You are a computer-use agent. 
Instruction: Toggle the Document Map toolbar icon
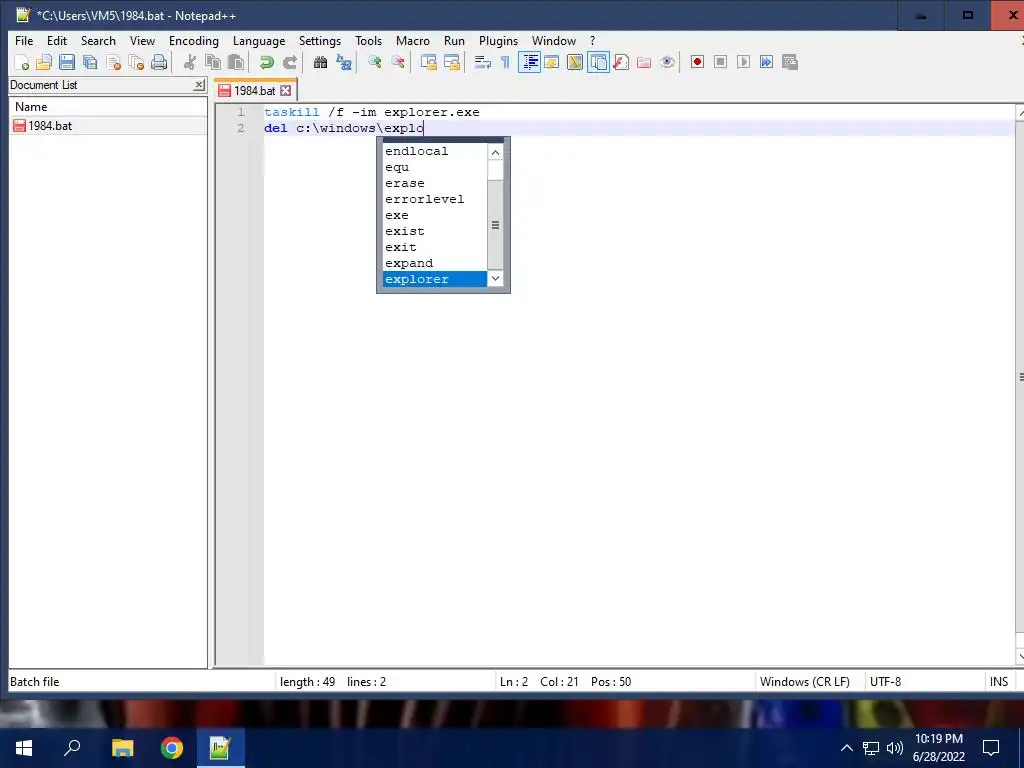point(575,62)
